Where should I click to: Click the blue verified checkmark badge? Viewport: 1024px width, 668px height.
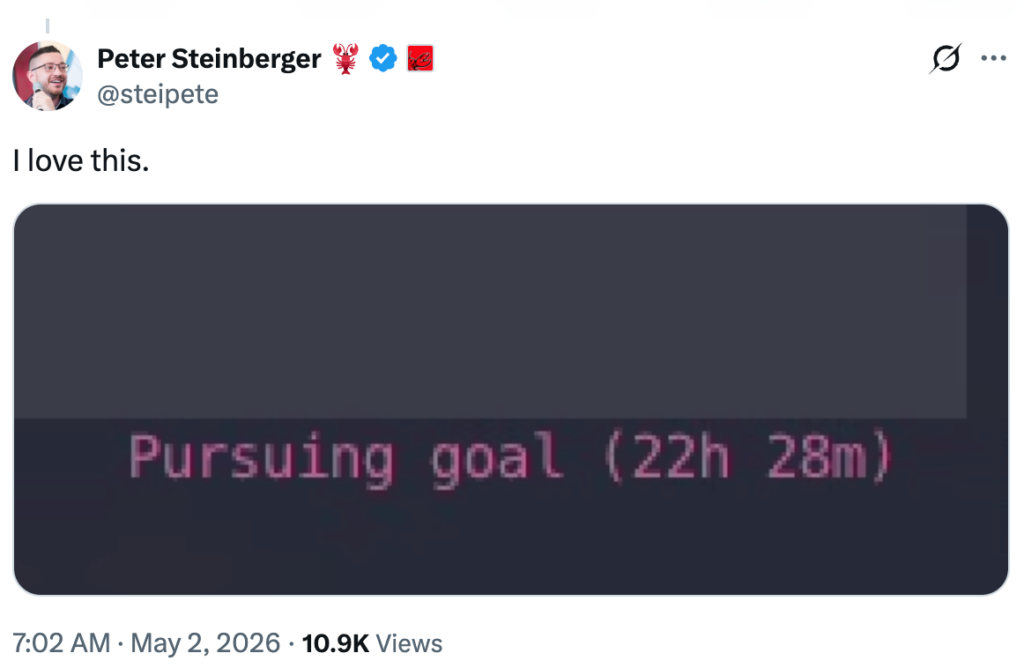click(x=383, y=58)
